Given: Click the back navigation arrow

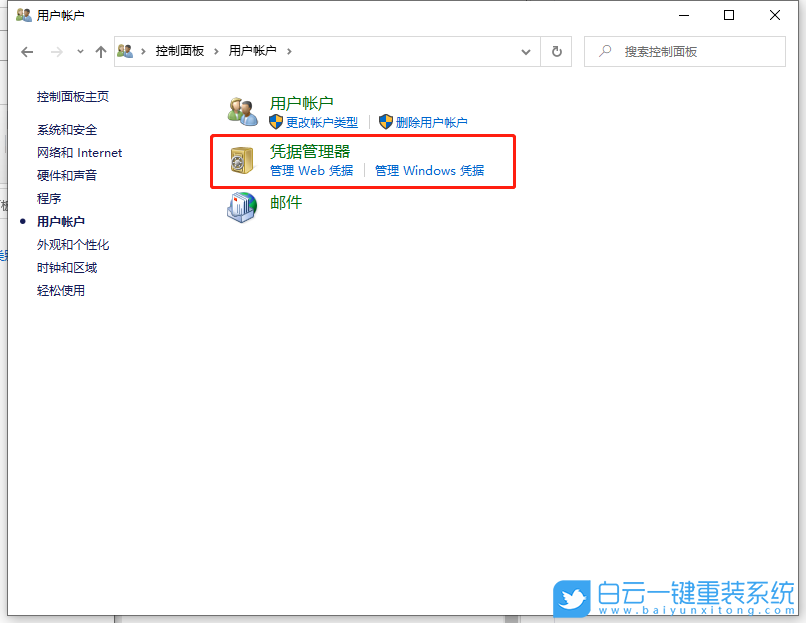Looking at the screenshot, I should pos(26,51).
